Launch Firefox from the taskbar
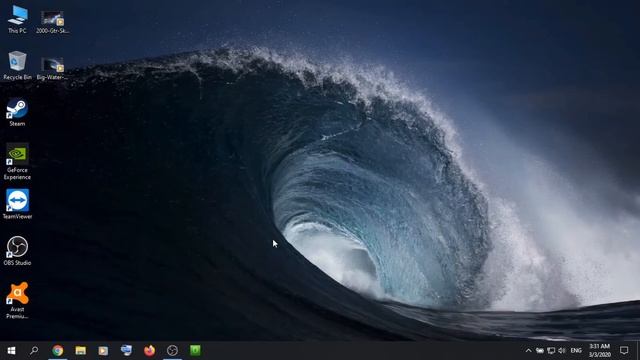The width and height of the screenshot is (640, 360). 149,351
